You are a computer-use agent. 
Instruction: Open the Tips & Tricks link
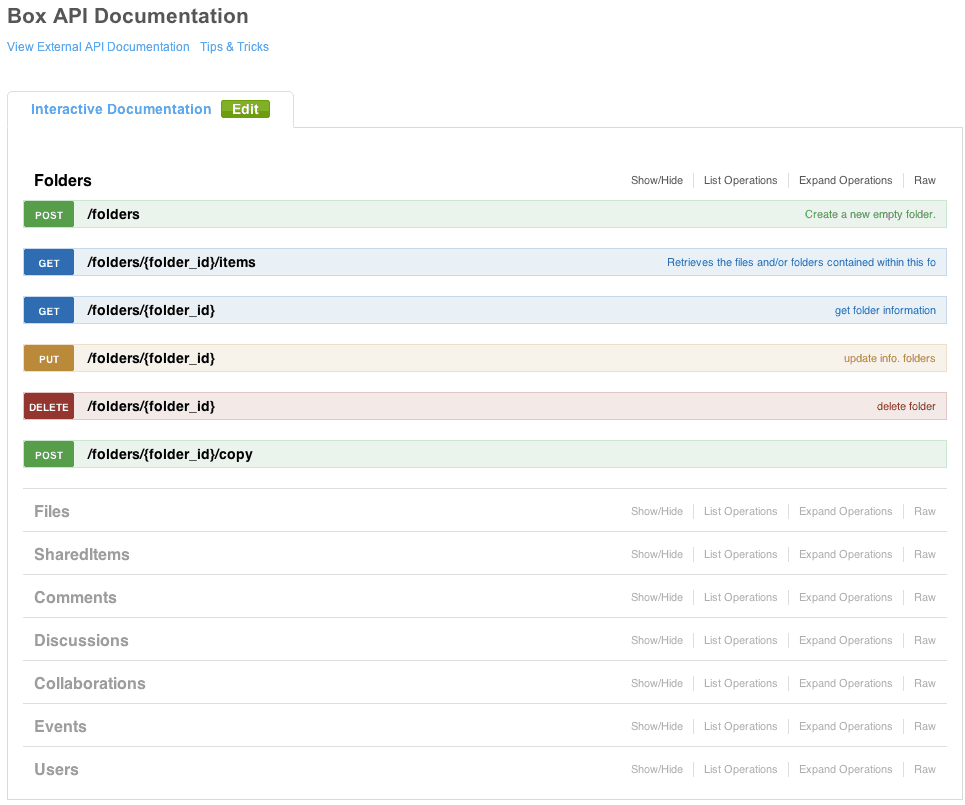234,47
